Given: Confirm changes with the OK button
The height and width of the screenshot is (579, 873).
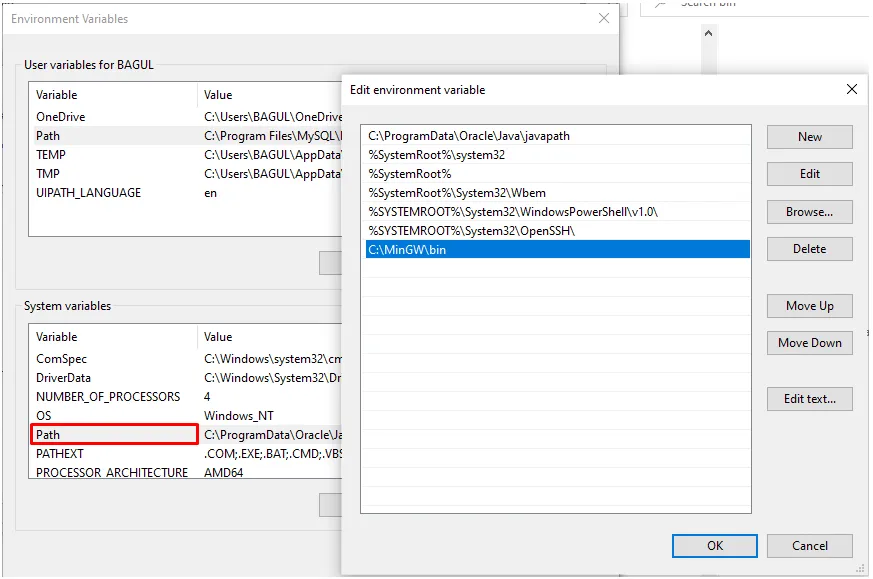Looking at the screenshot, I should pos(714,546).
